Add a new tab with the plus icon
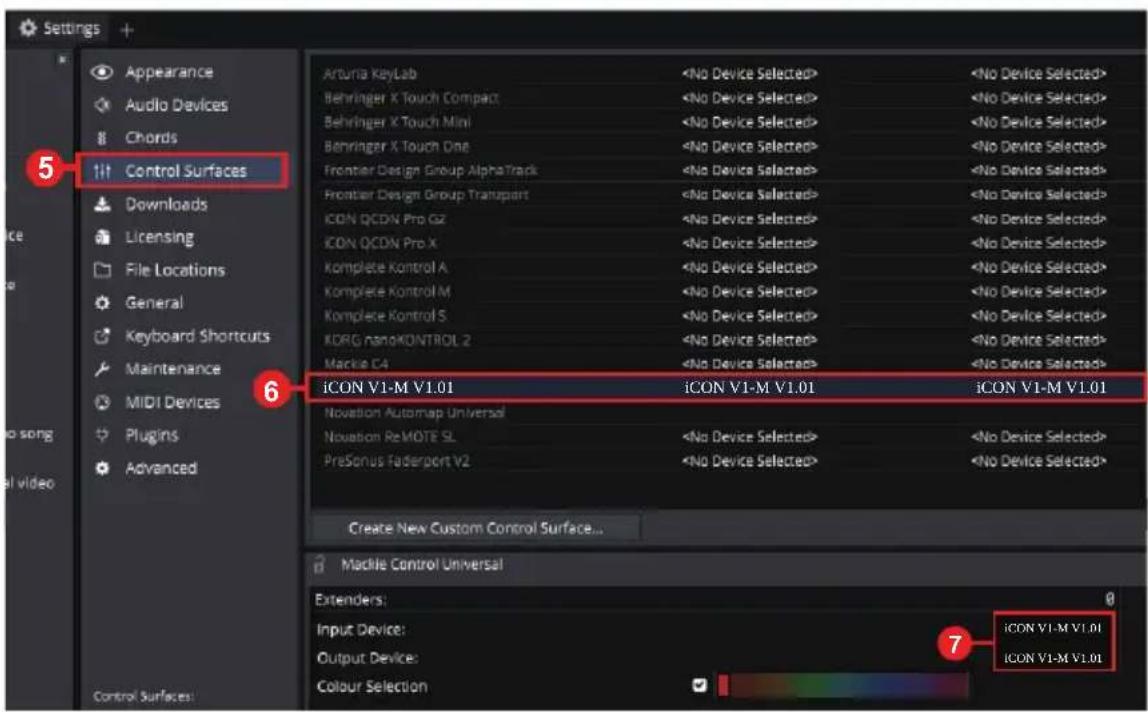1148x712 pixels. (x=127, y=30)
